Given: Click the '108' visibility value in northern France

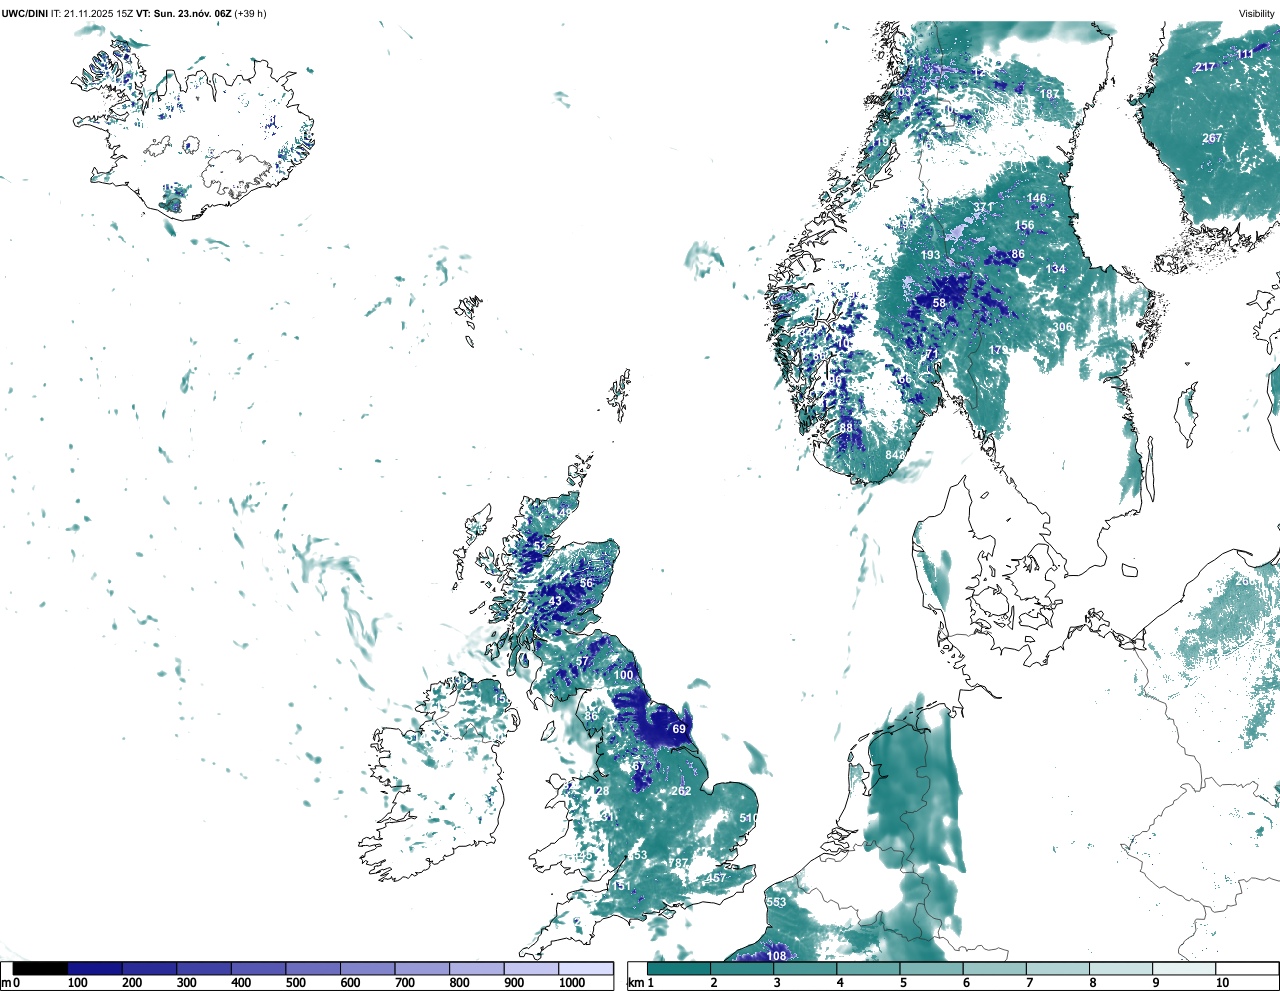Looking at the screenshot, I should pyautogui.click(x=777, y=956).
